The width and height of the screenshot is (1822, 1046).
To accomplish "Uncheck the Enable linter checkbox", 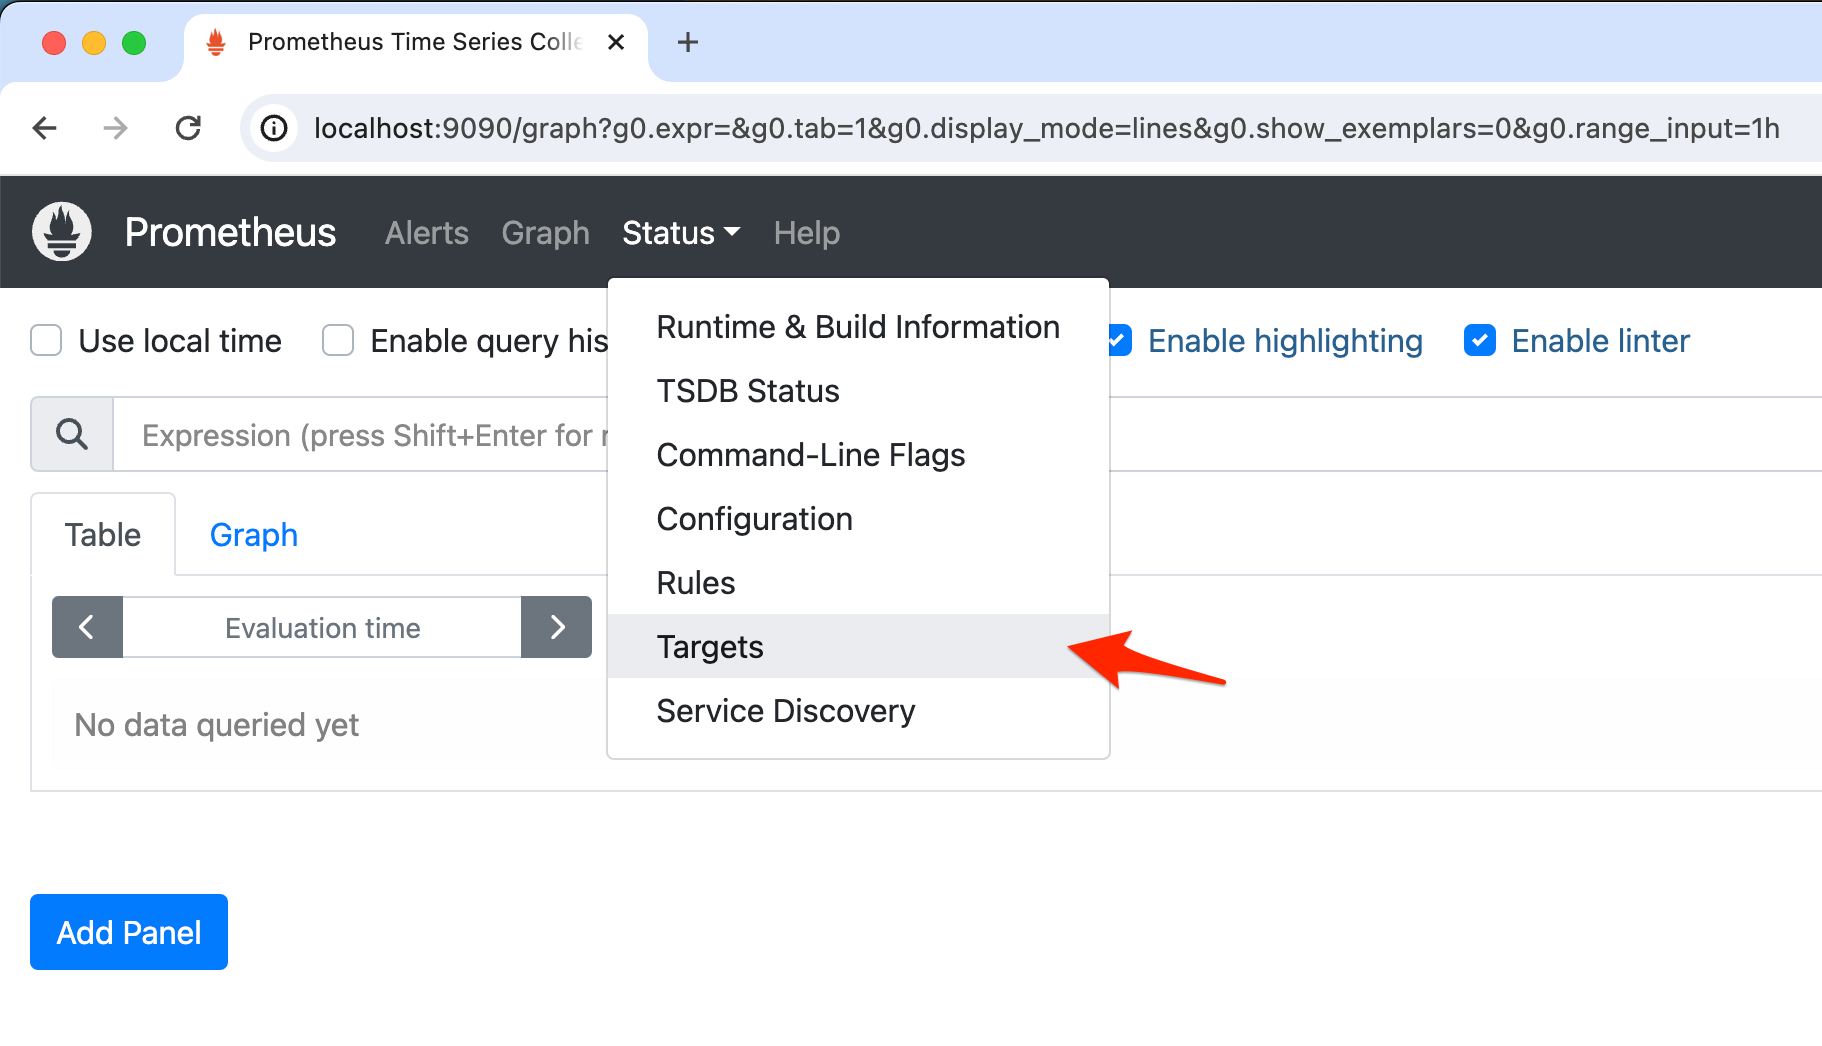I will pos(1480,340).
